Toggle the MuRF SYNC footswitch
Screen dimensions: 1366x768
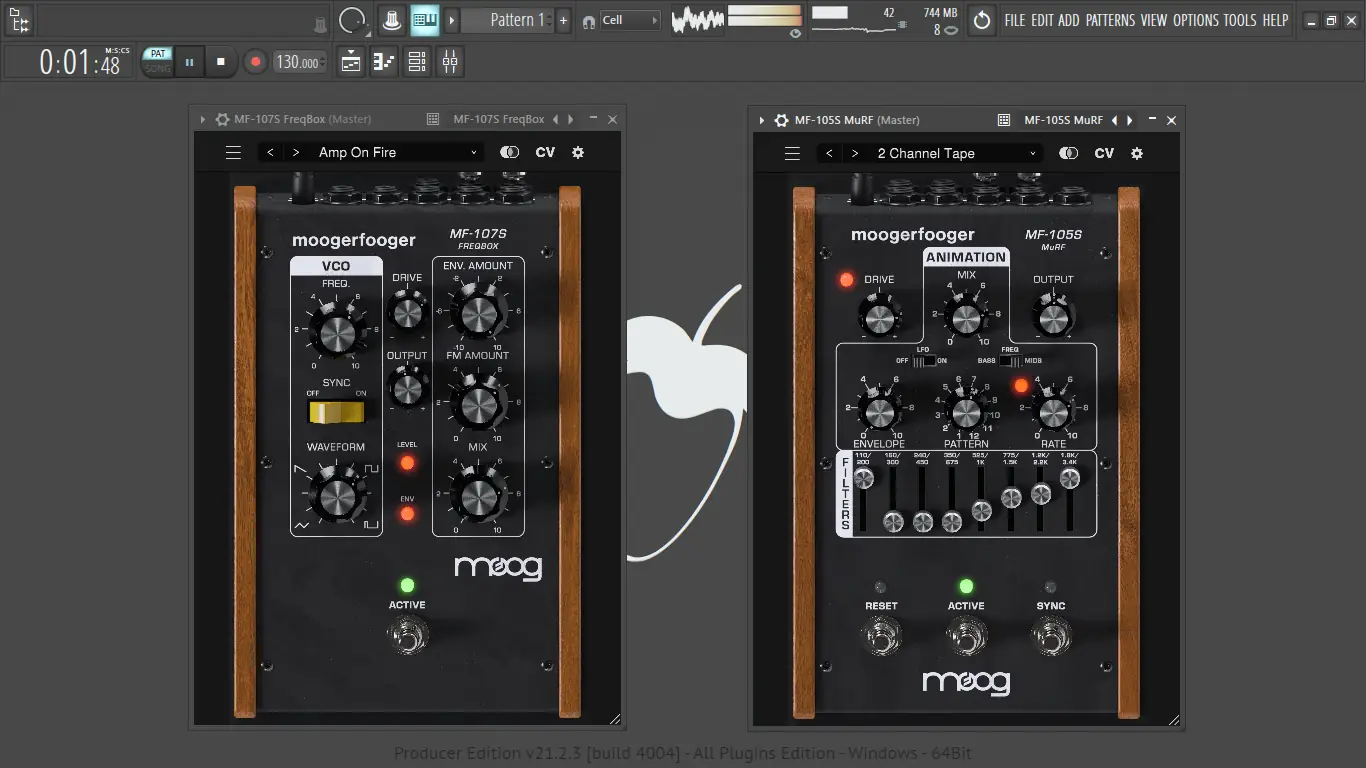[1051, 636]
